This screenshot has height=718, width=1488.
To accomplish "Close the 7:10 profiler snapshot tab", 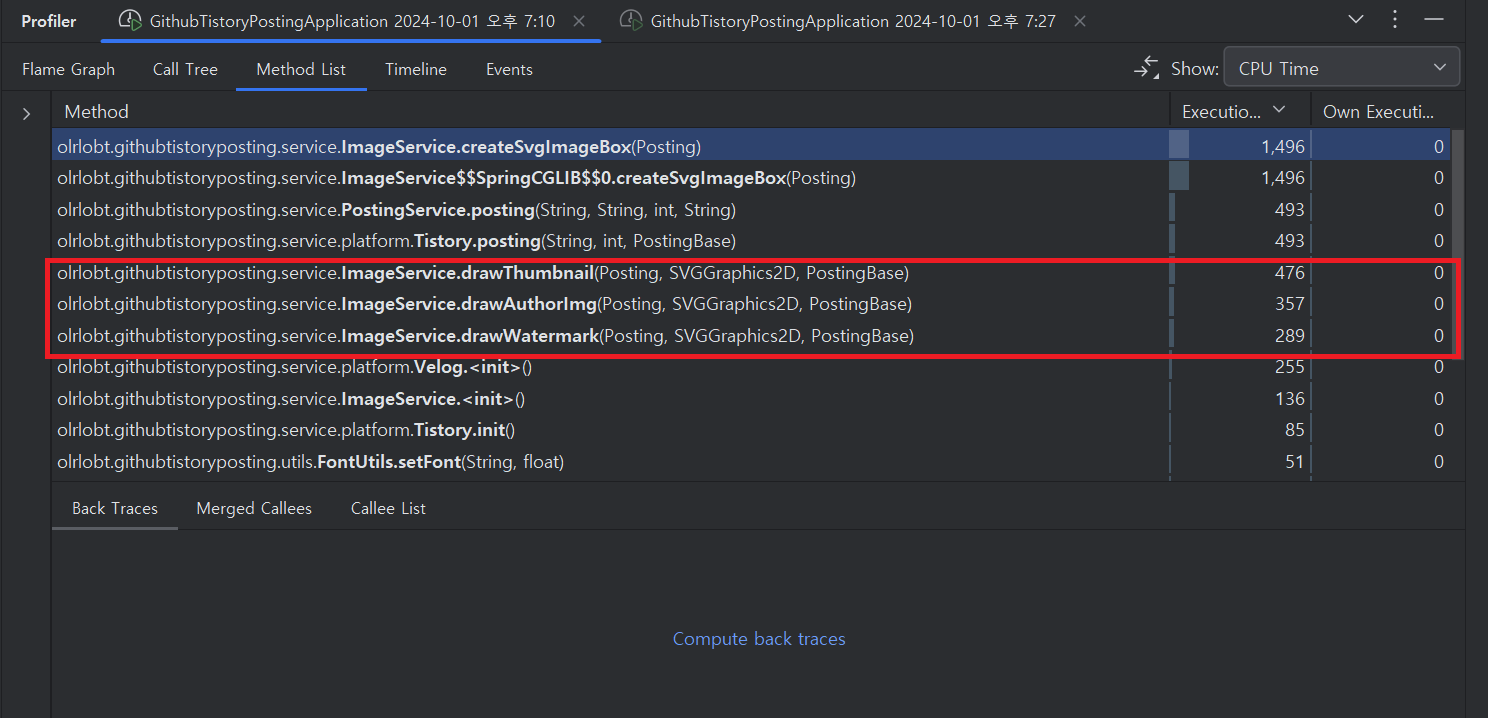I will click(x=579, y=21).
